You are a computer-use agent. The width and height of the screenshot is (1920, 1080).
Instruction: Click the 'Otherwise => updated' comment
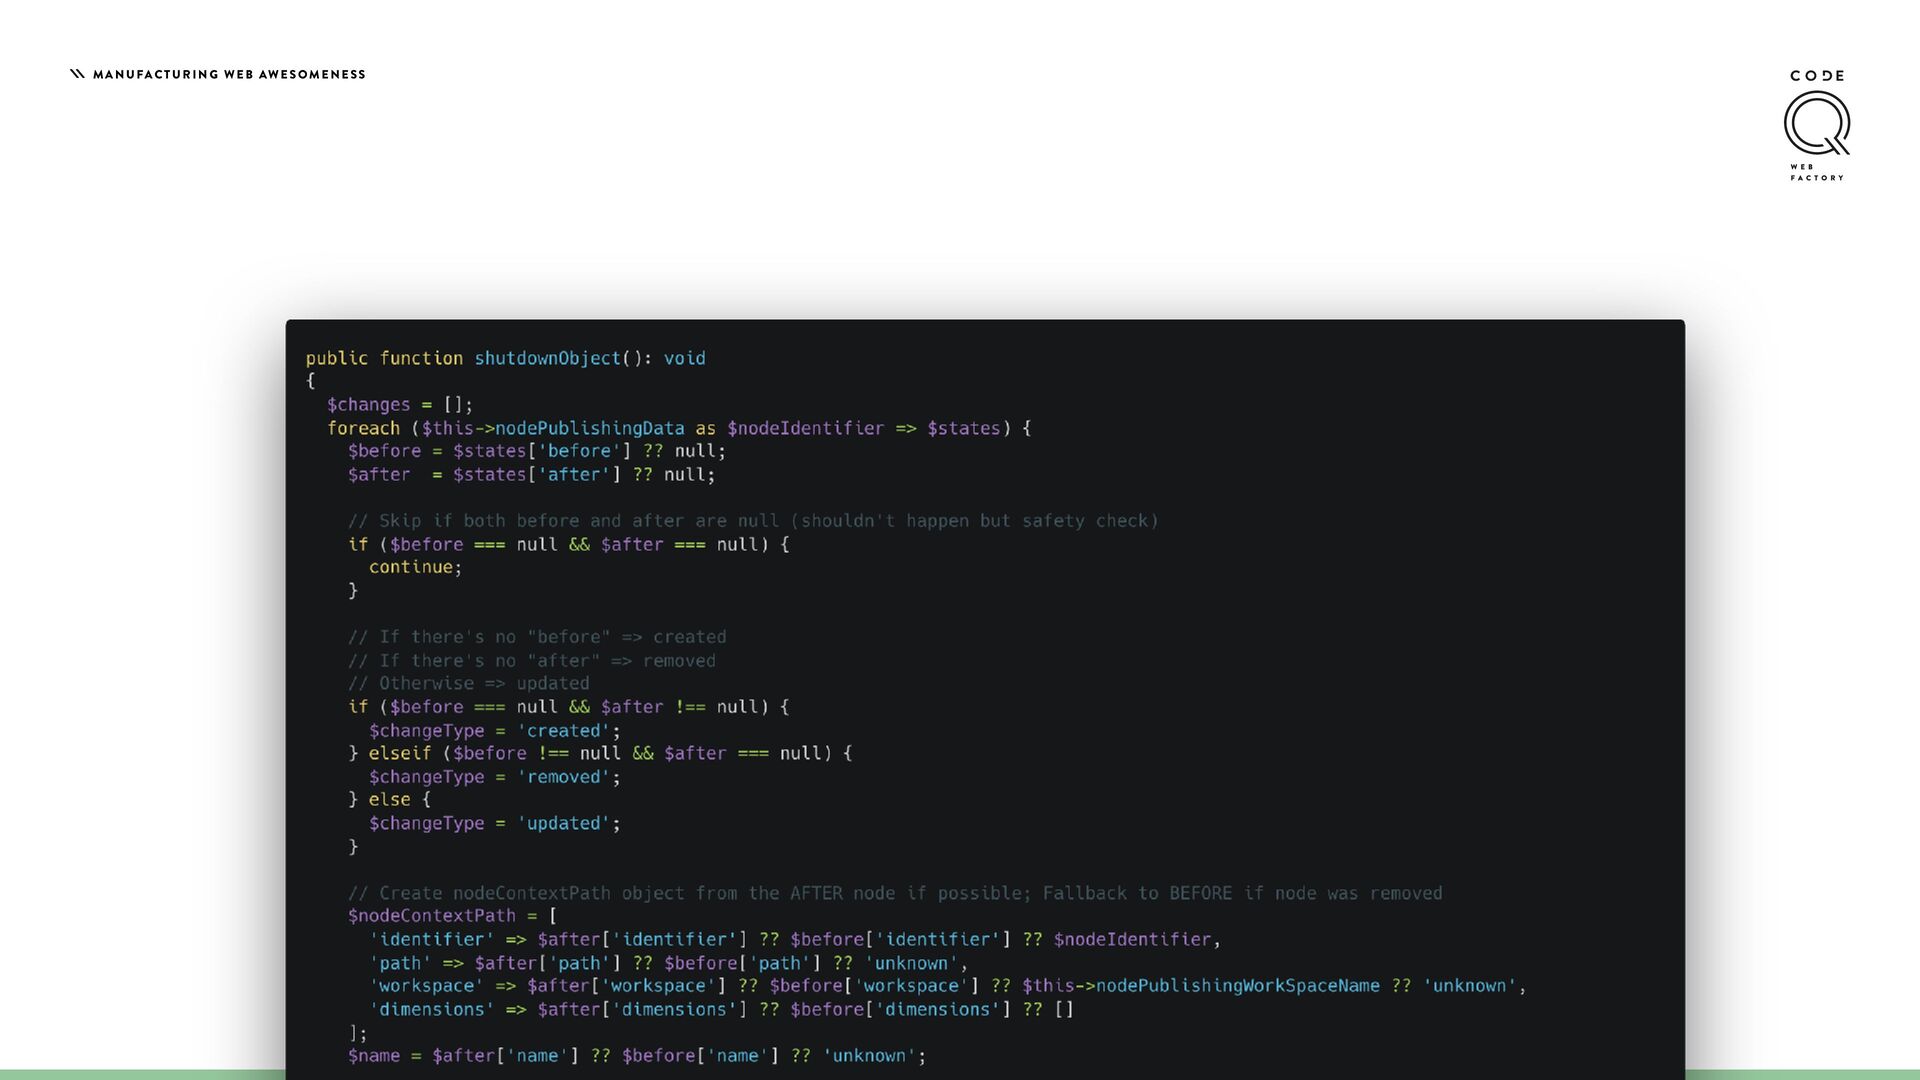[468, 684]
